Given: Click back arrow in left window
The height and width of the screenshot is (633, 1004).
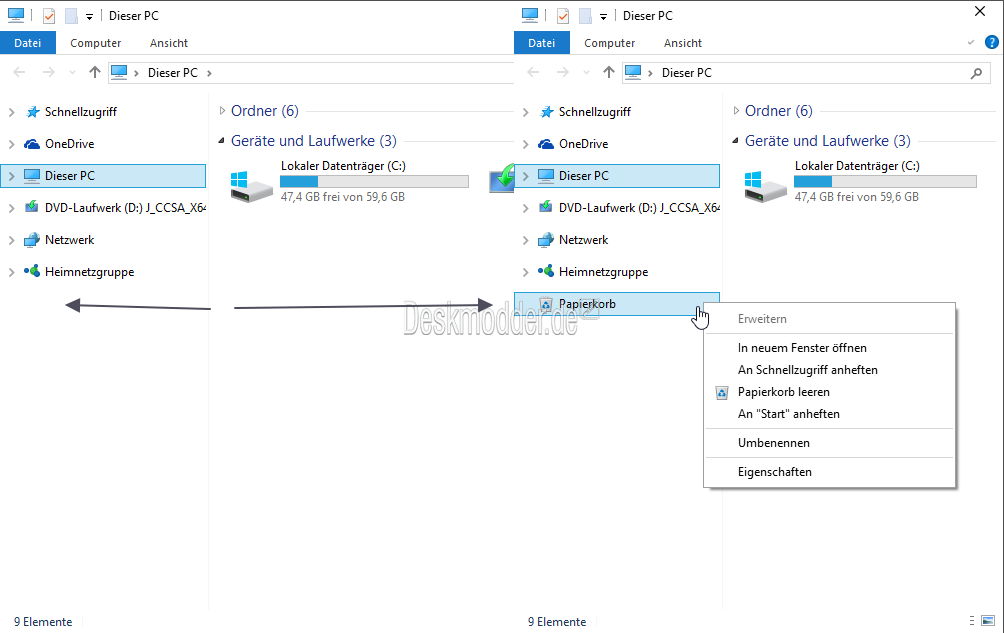Looking at the screenshot, I should 19,72.
